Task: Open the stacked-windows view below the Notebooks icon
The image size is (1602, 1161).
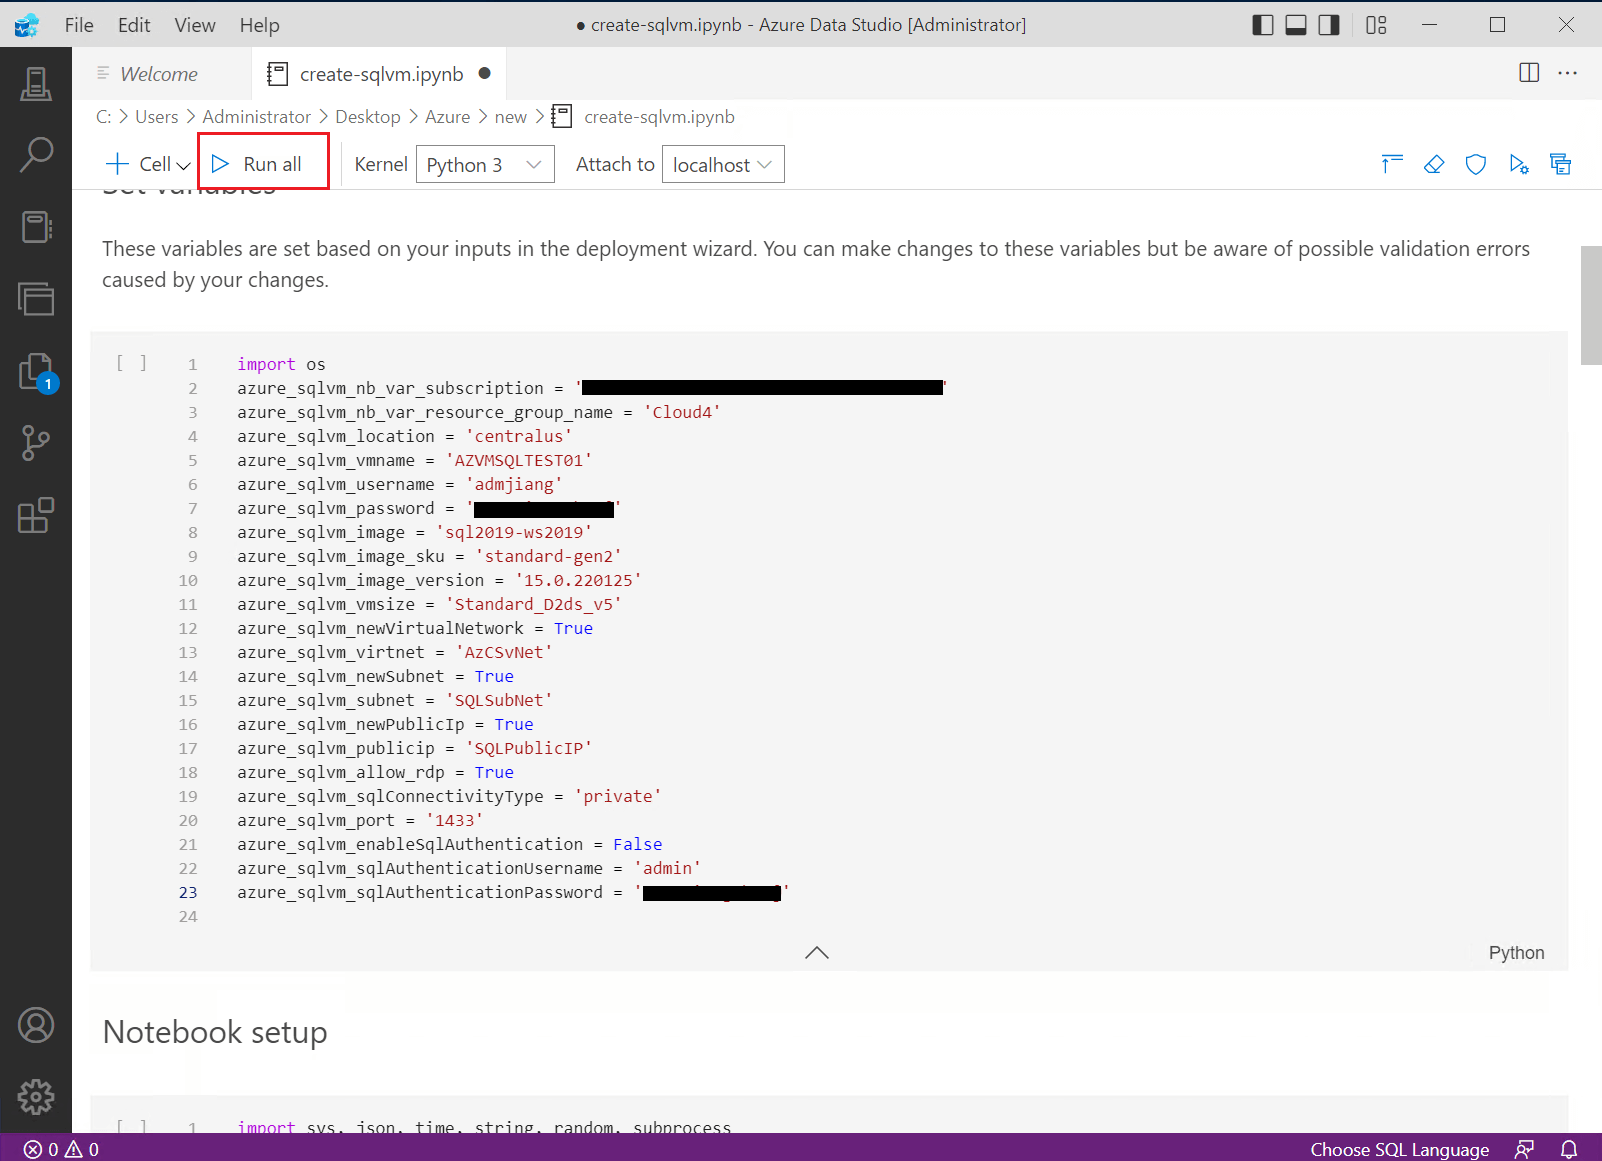Action: 36,298
